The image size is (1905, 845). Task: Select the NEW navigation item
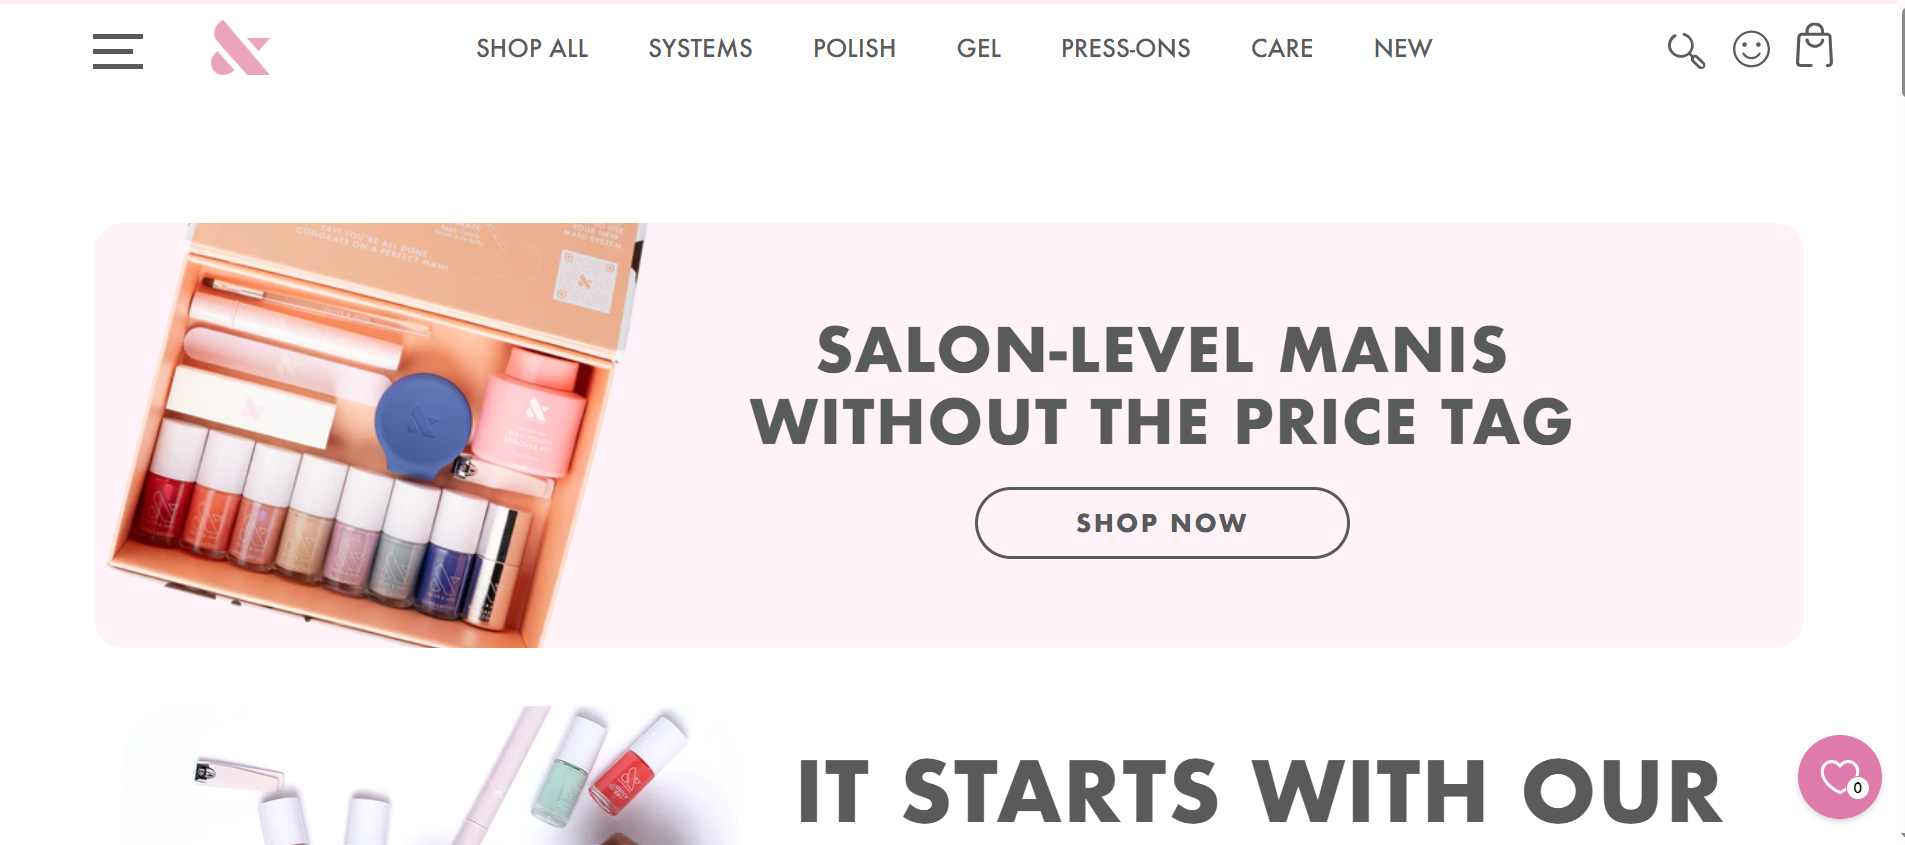click(1403, 48)
